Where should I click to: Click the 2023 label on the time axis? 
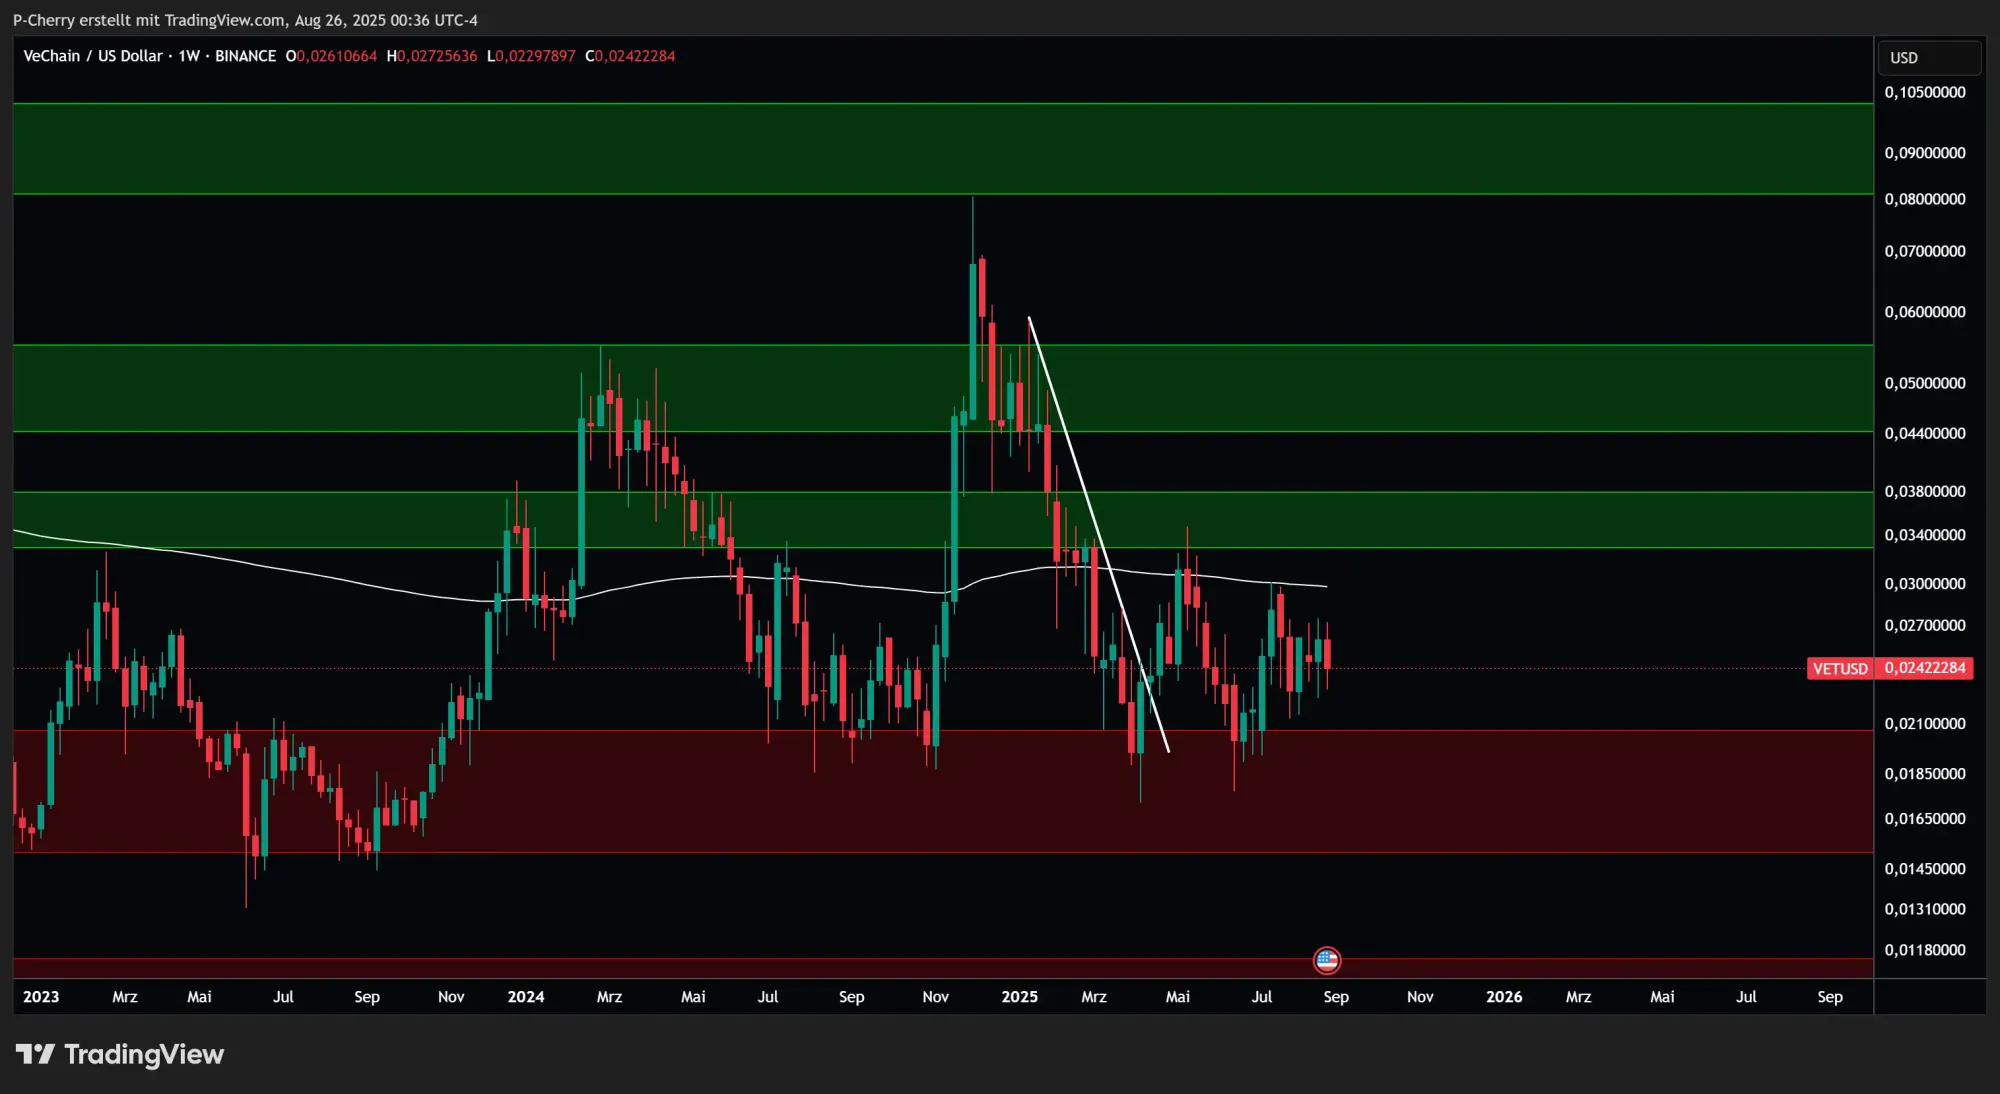click(x=41, y=997)
